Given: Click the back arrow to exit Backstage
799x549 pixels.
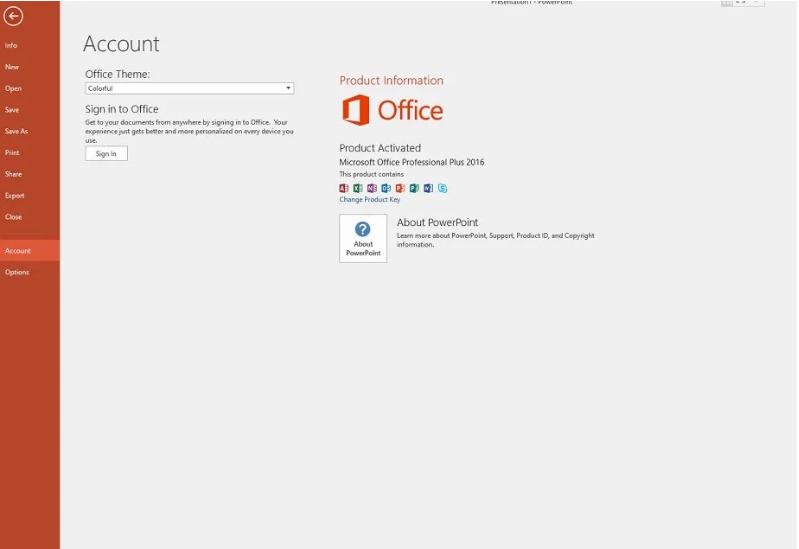Looking at the screenshot, I should point(13,16).
